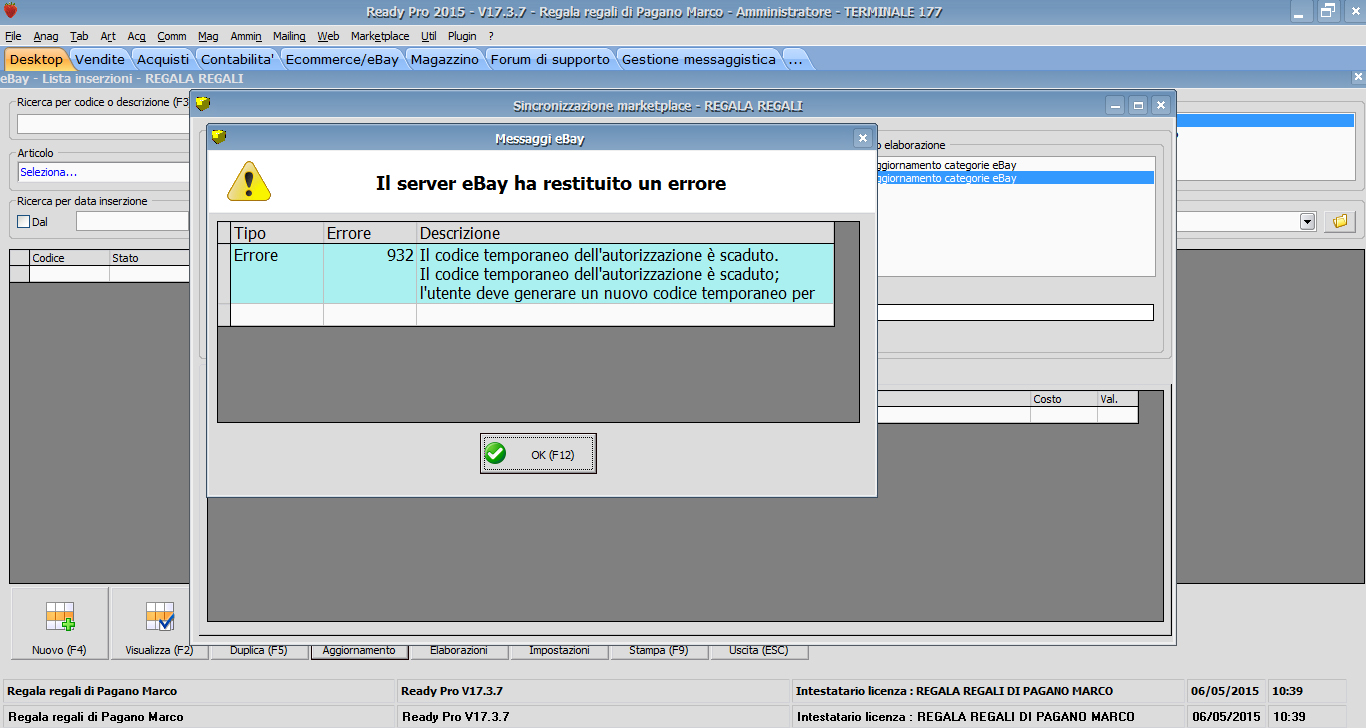This screenshot has width=1366, height=728.
Task: Enable the Dal date checkbox
Action: point(24,221)
